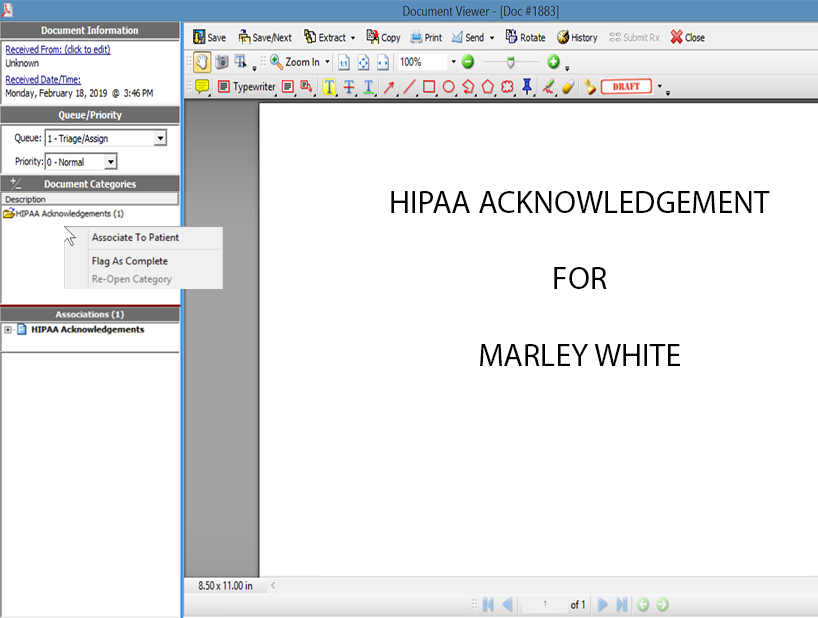Open the document History
The width and height of the screenshot is (818, 618).
click(x=577, y=37)
